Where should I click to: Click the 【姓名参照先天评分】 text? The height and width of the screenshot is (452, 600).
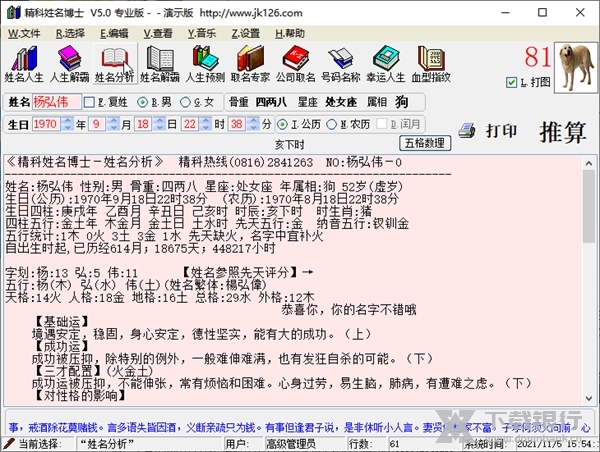click(x=241, y=273)
